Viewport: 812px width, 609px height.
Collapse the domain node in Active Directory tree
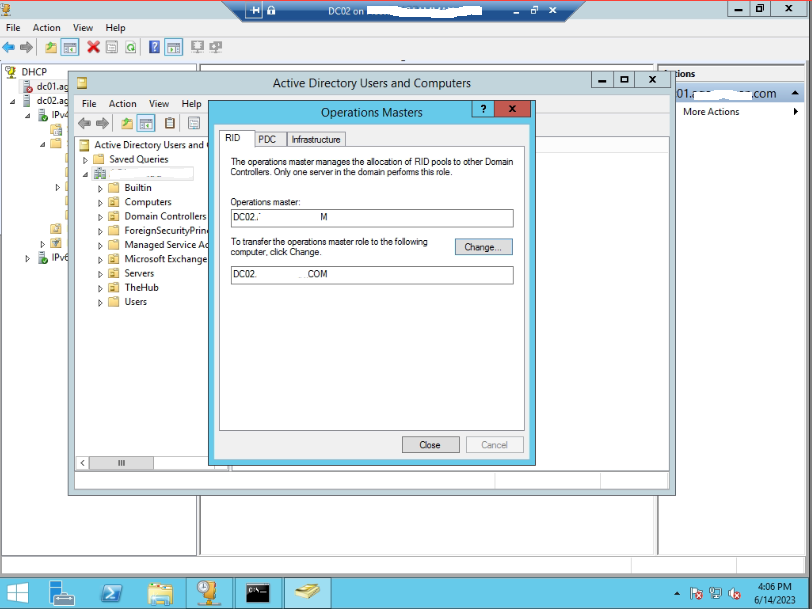85,175
